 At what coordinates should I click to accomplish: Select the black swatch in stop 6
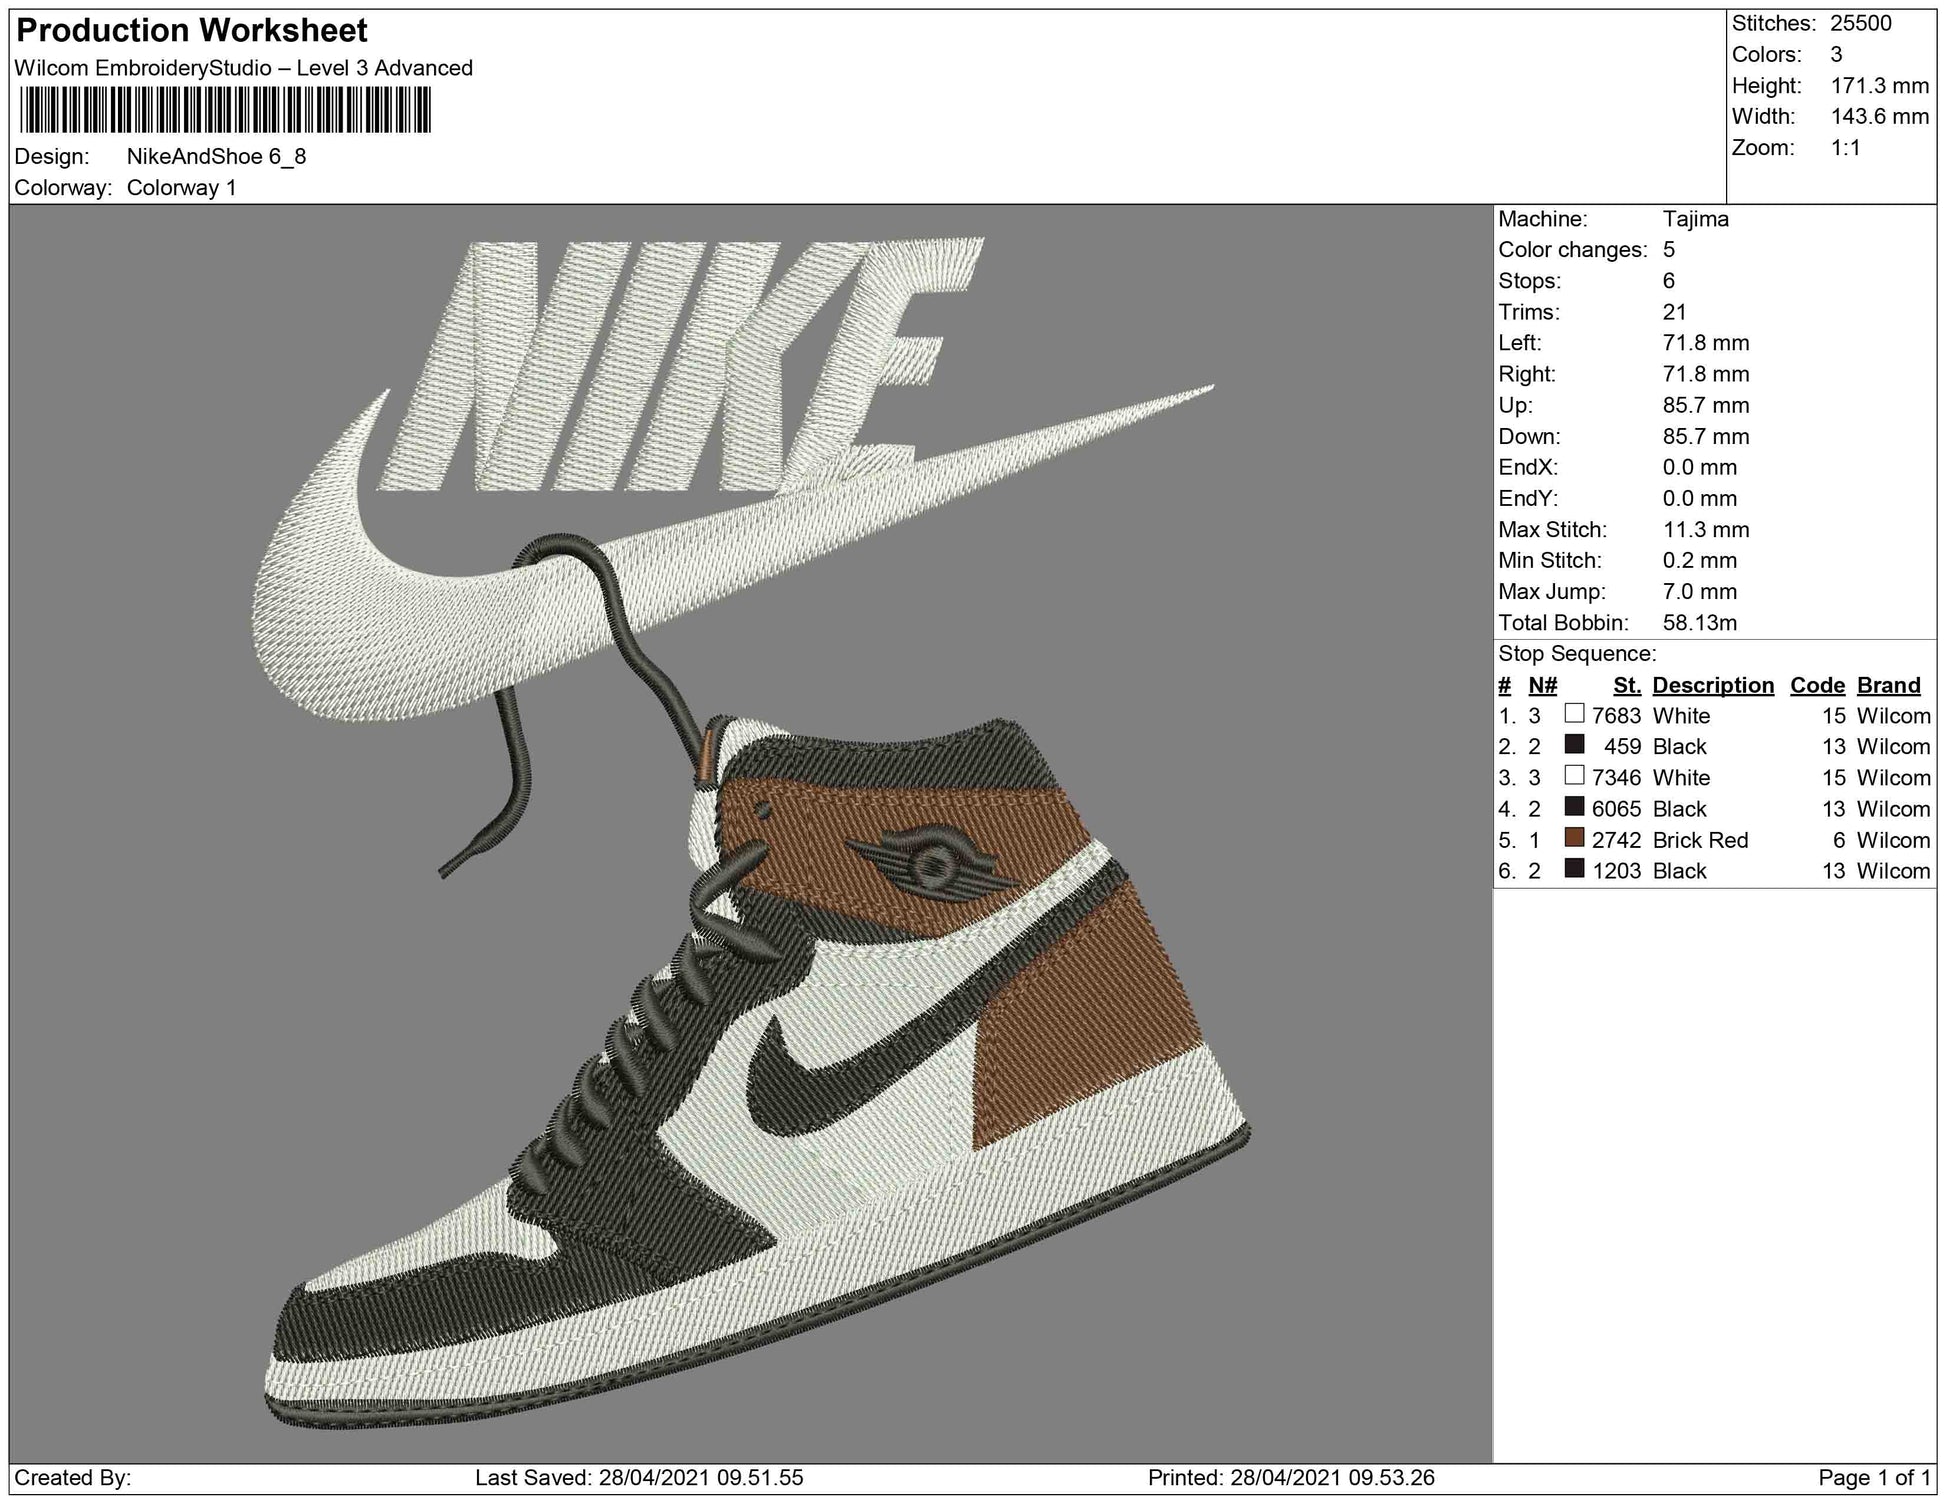(1575, 869)
